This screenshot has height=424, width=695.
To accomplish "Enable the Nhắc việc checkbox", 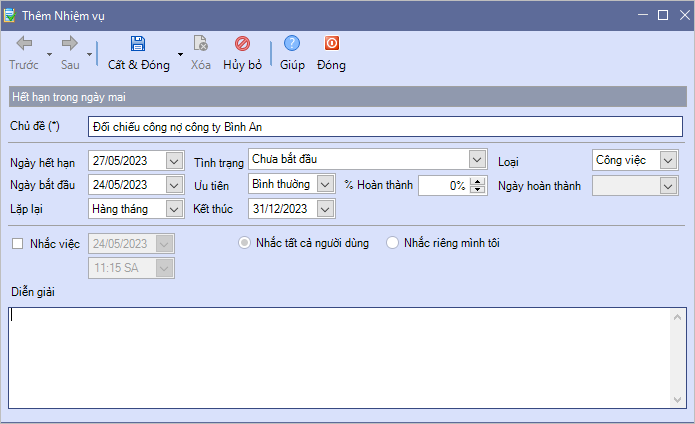I will (x=17, y=243).
